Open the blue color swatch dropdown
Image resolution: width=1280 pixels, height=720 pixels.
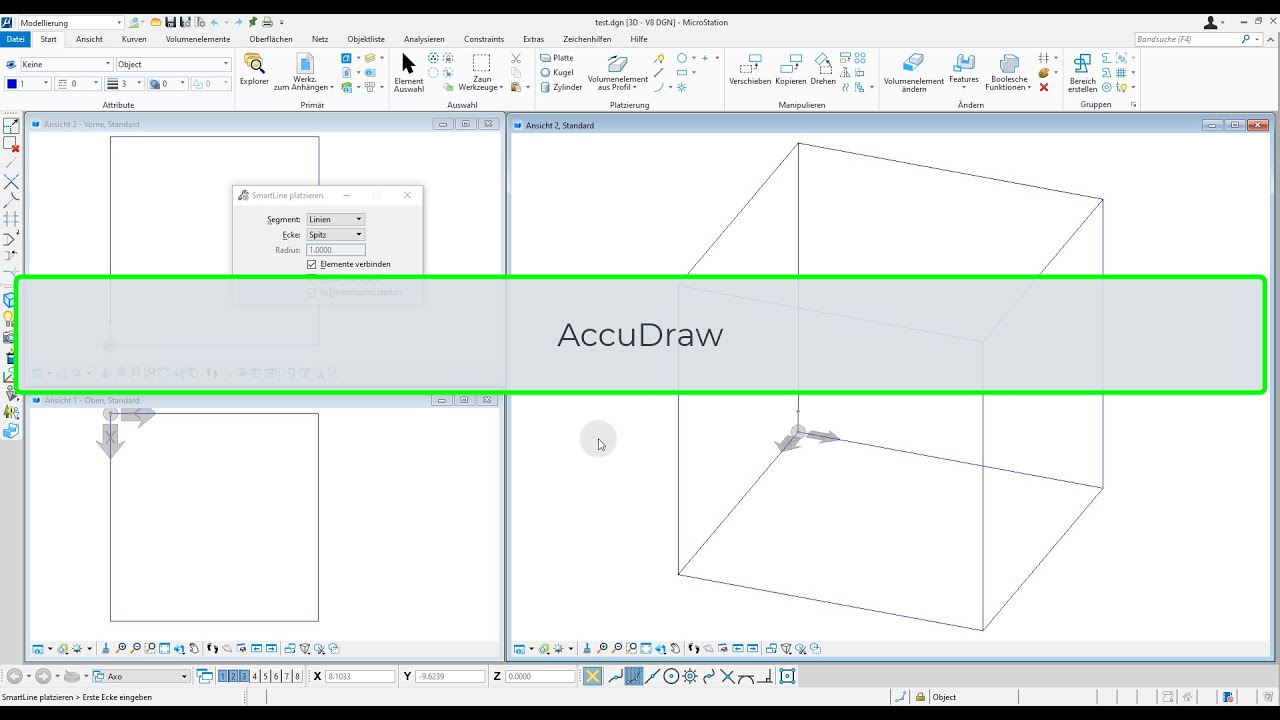coord(26,84)
